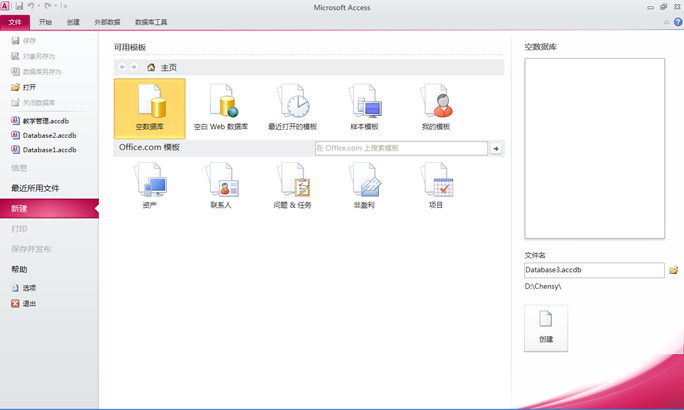Click the save icon in quick access toolbar

click(19, 6)
